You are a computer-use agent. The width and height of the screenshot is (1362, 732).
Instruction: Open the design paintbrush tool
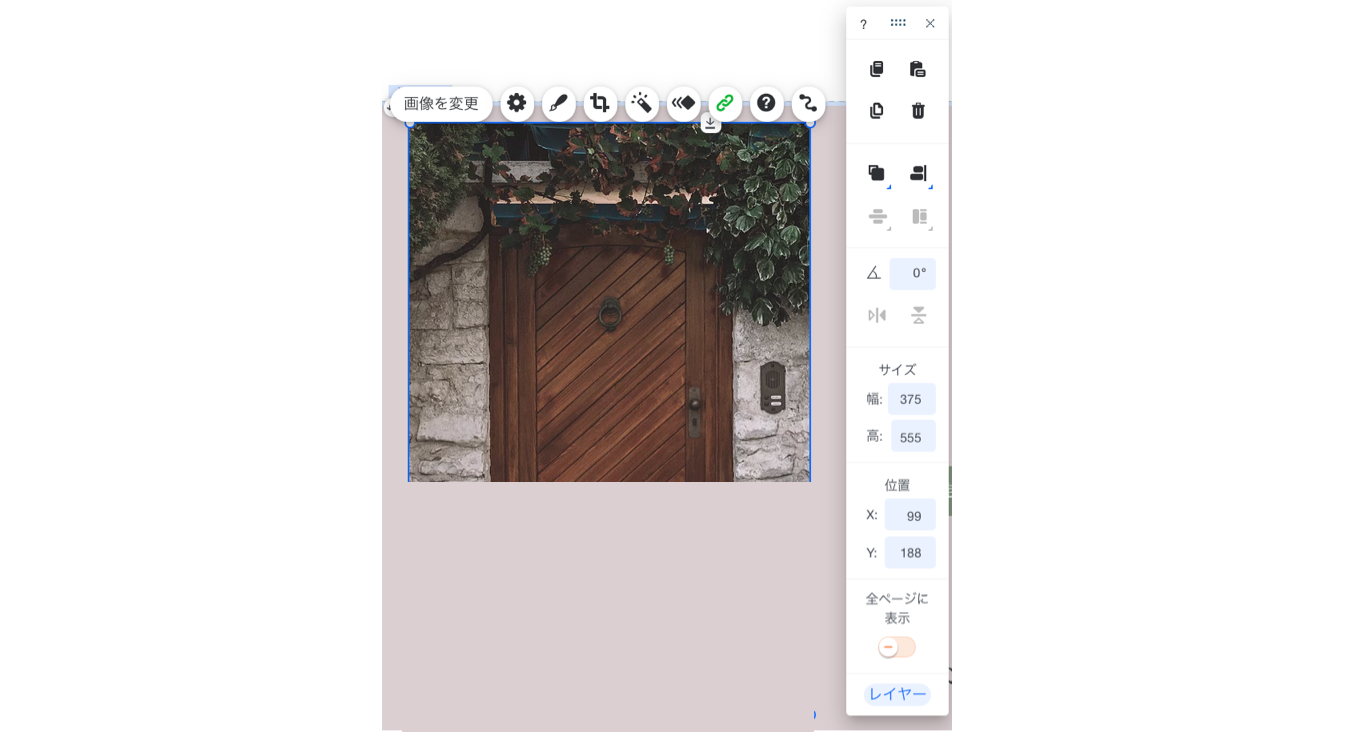pyautogui.click(x=559, y=103)
